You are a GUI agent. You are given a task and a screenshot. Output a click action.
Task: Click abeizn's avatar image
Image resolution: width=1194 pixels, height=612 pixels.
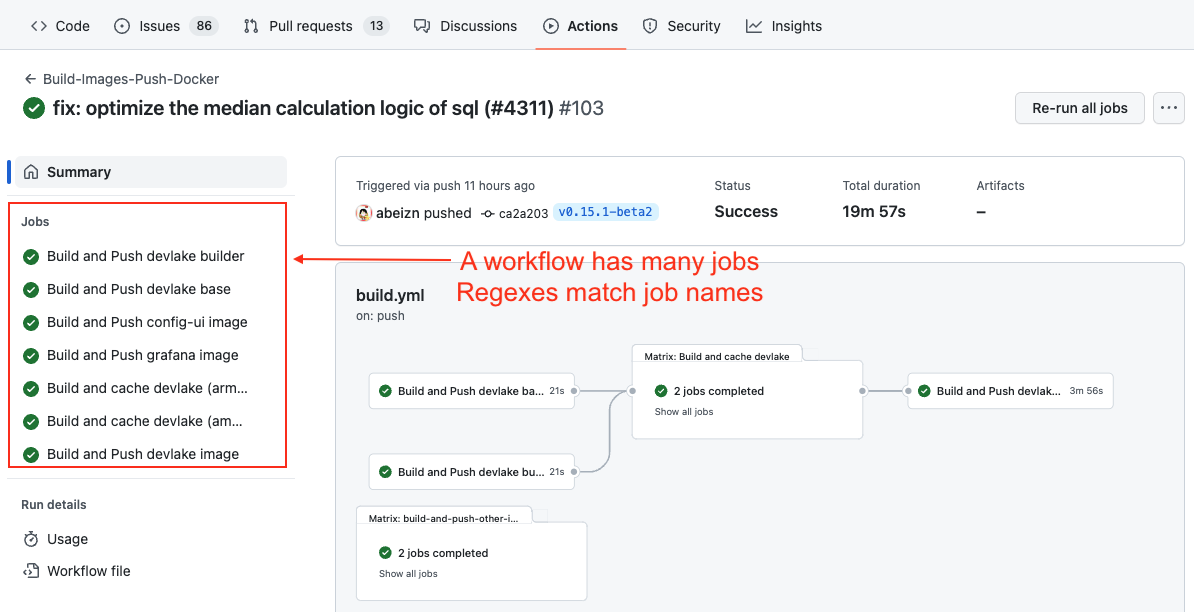(364, 213)
